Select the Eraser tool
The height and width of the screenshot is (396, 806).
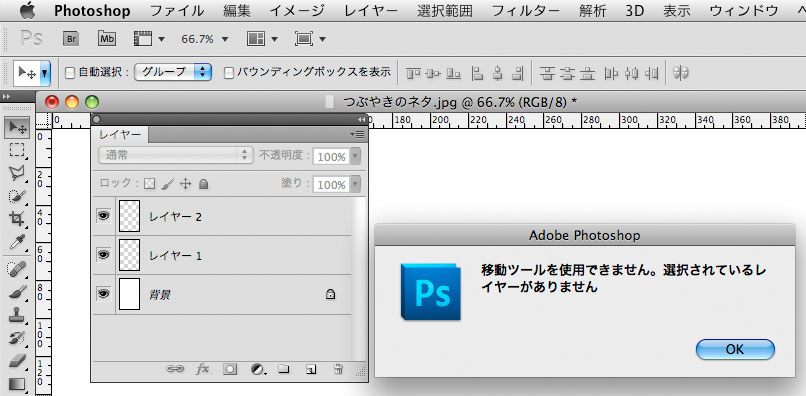coord(18,361)
